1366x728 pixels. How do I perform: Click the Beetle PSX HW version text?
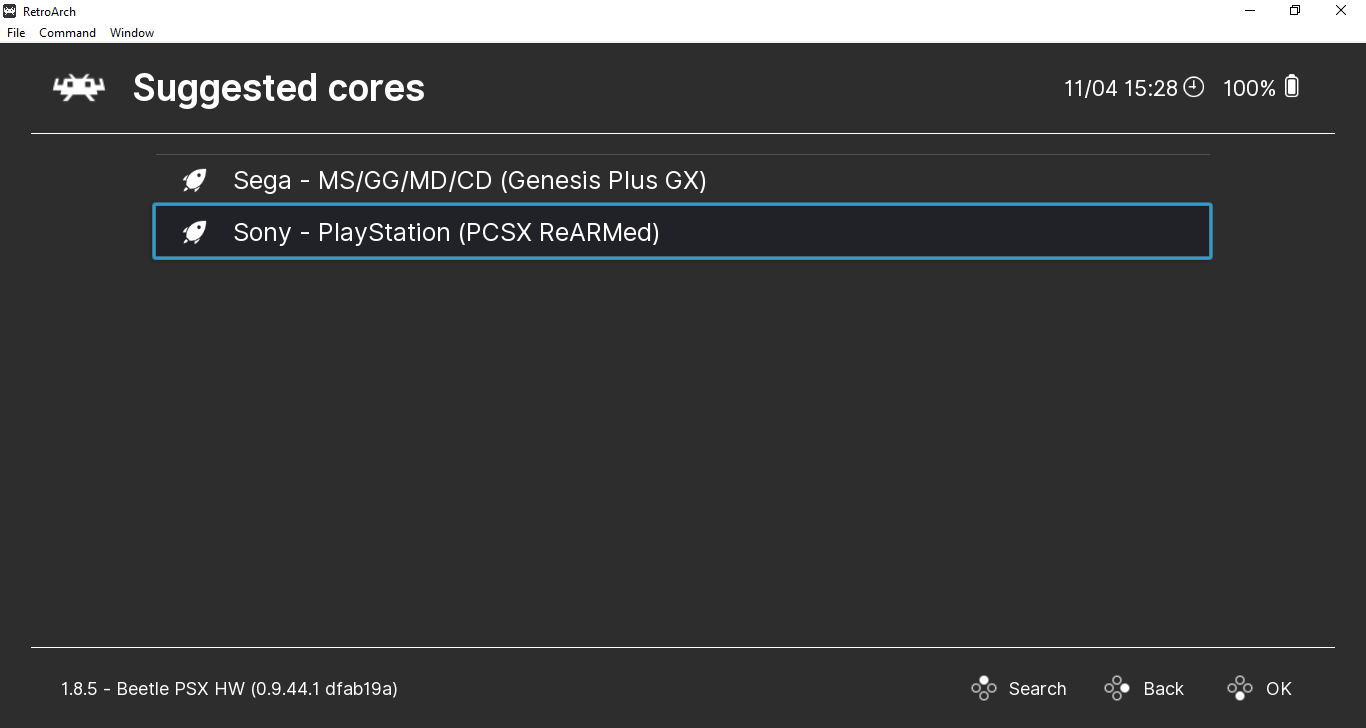(229, 689)
